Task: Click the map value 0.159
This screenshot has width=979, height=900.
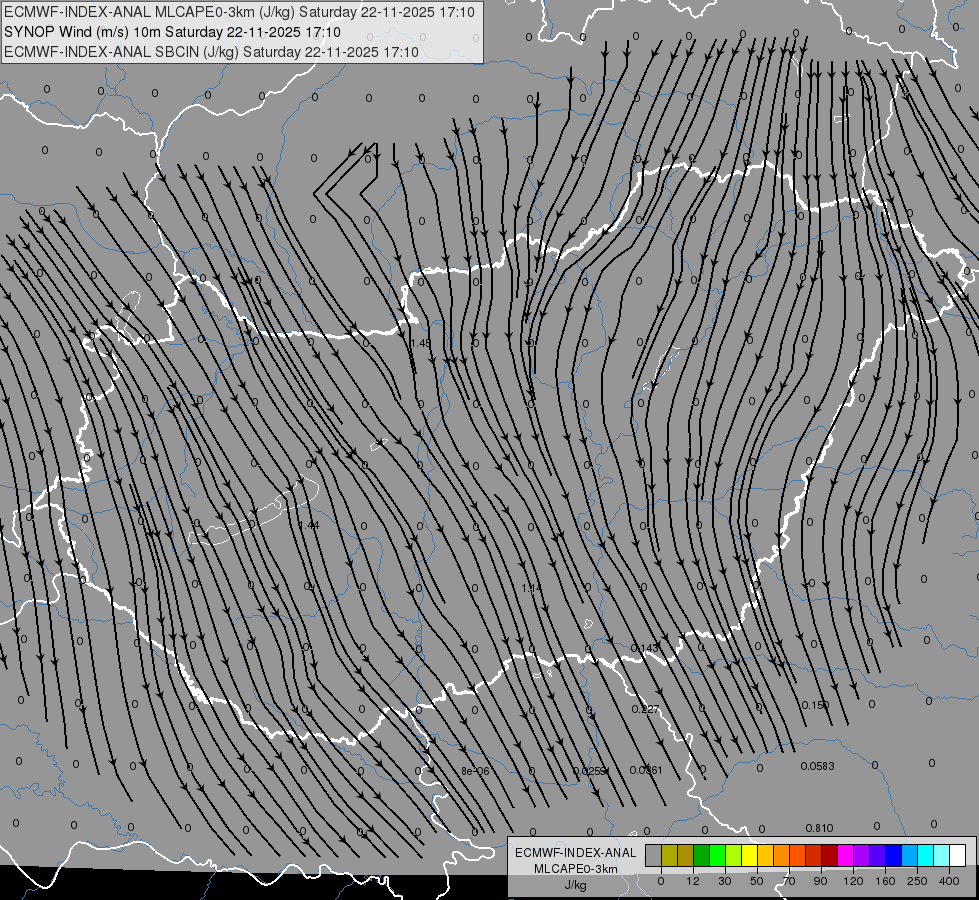Action: pos(815,705)
